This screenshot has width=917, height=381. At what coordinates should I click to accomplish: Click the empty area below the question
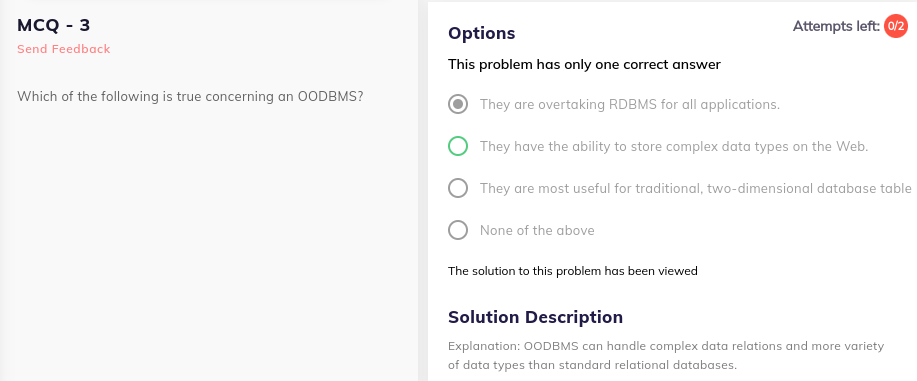(x=209, y=246)
